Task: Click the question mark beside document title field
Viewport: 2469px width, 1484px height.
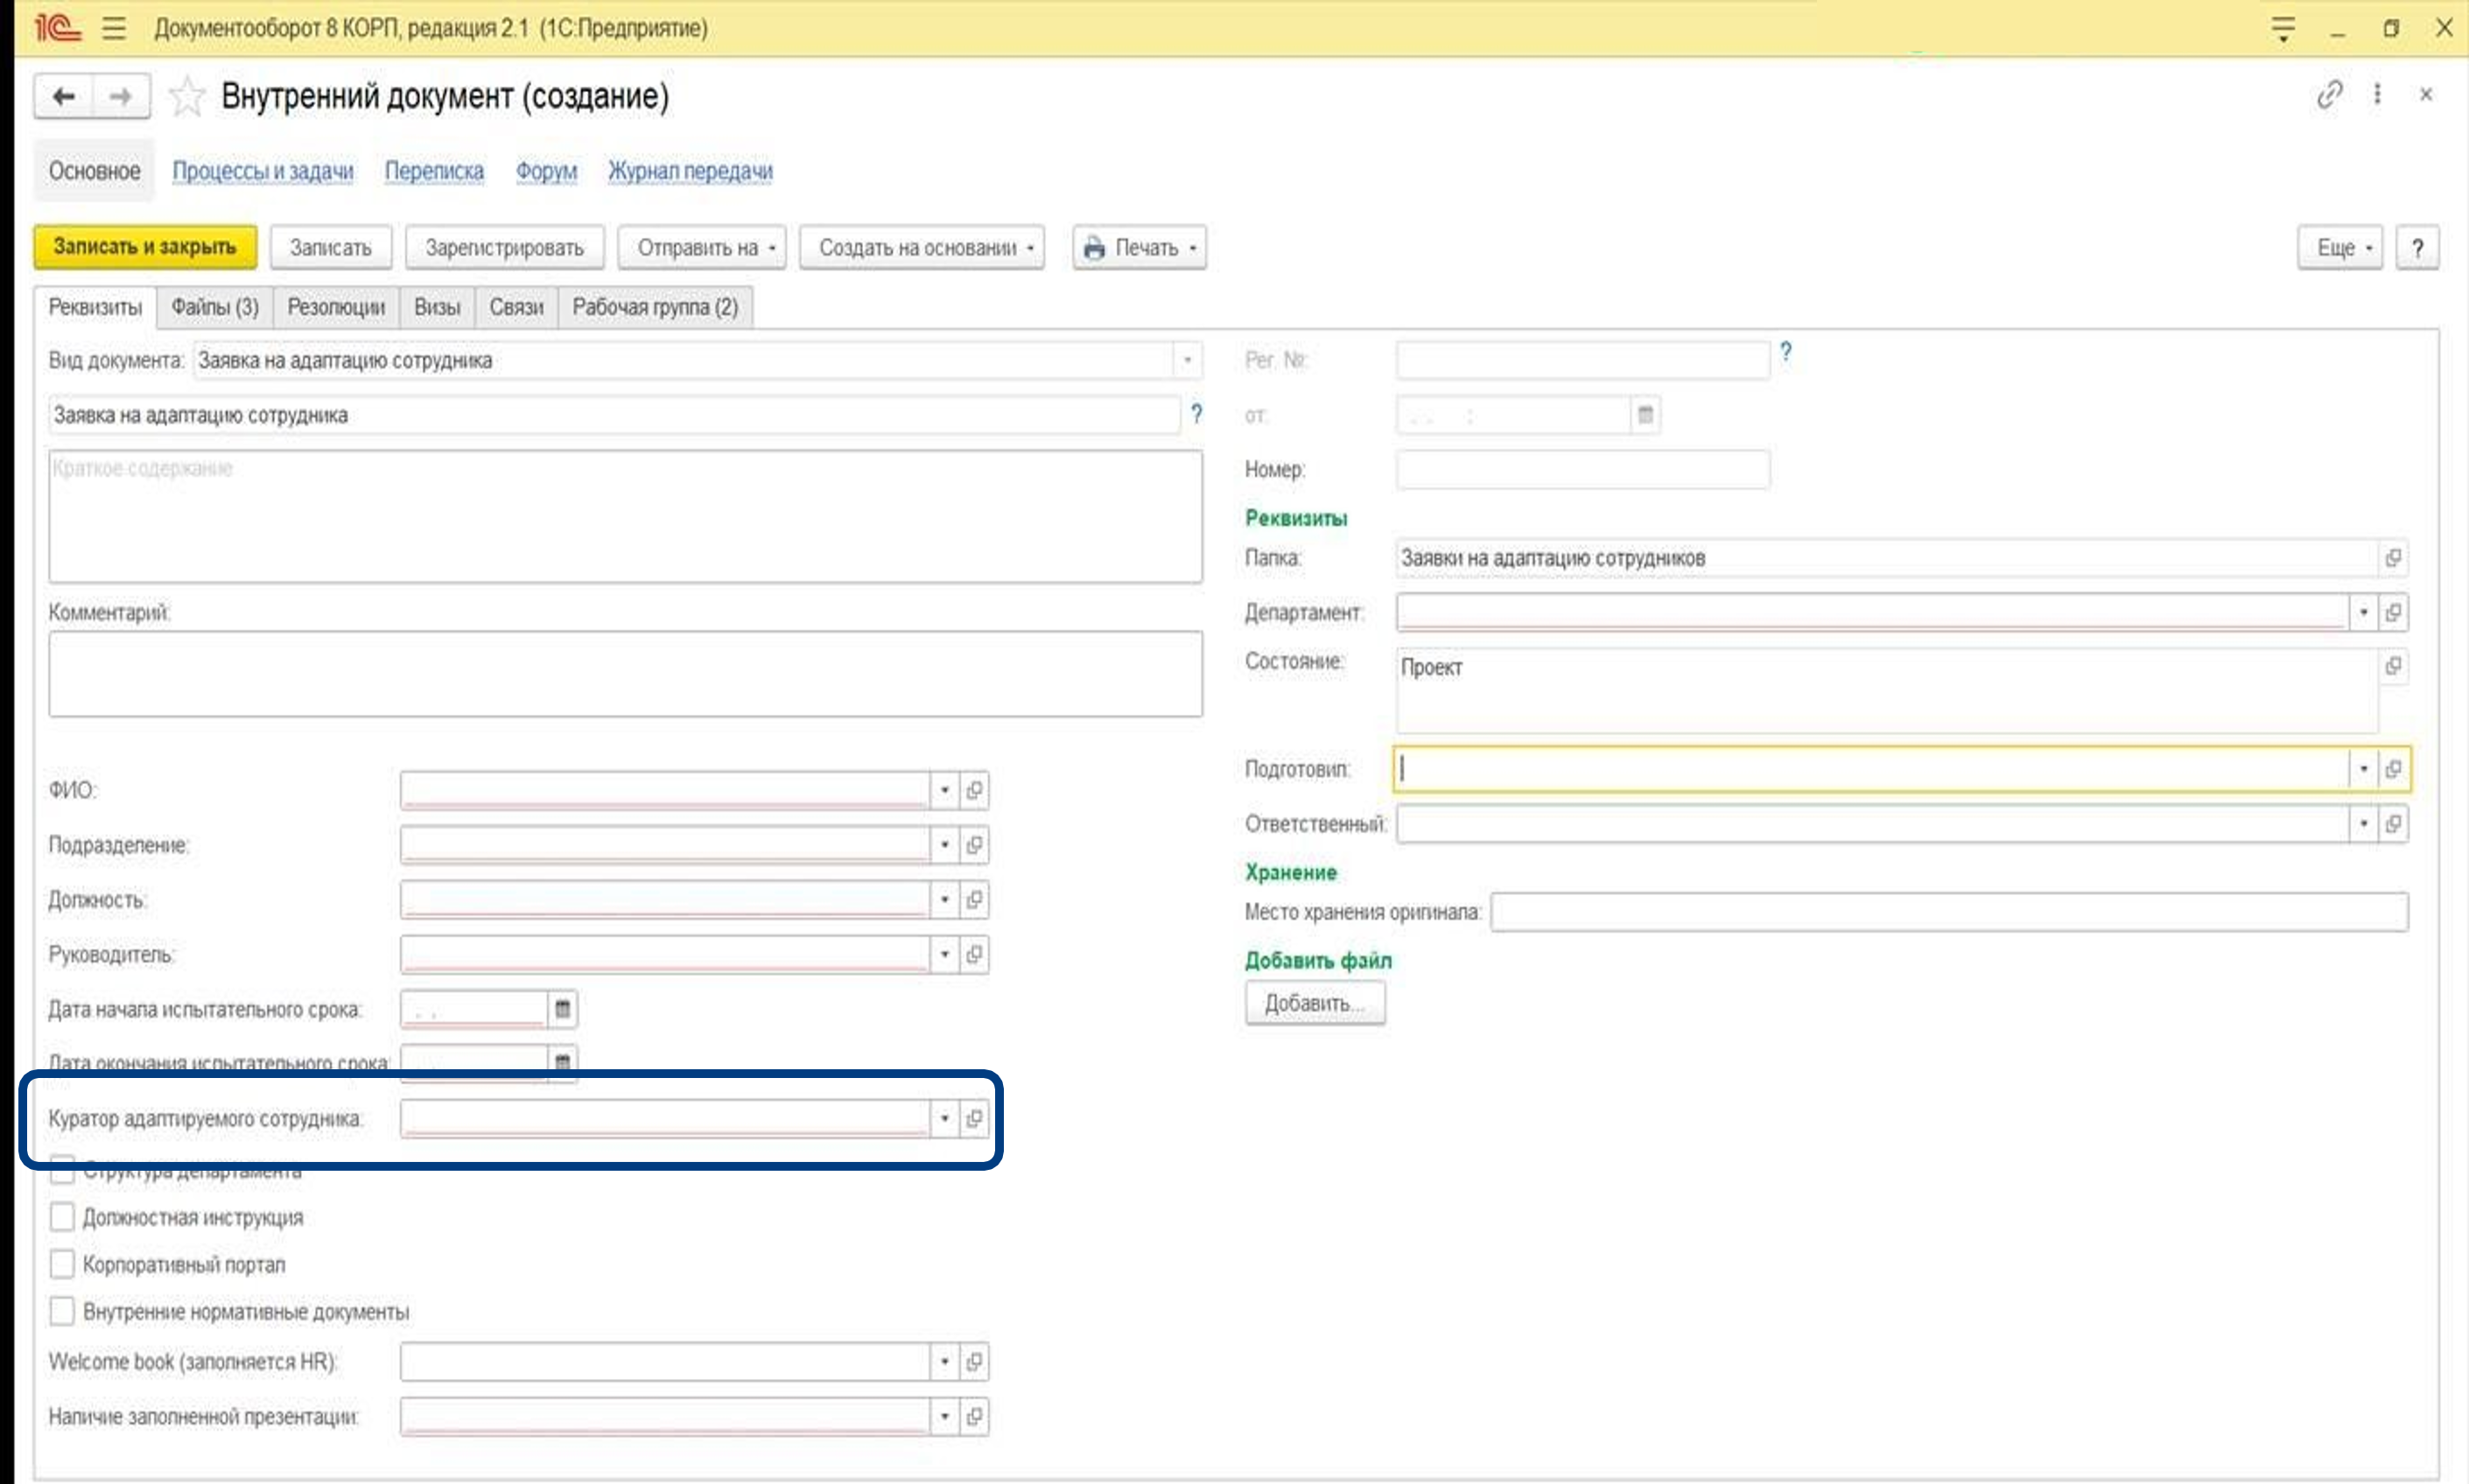Action: (x=1196, y=414)
